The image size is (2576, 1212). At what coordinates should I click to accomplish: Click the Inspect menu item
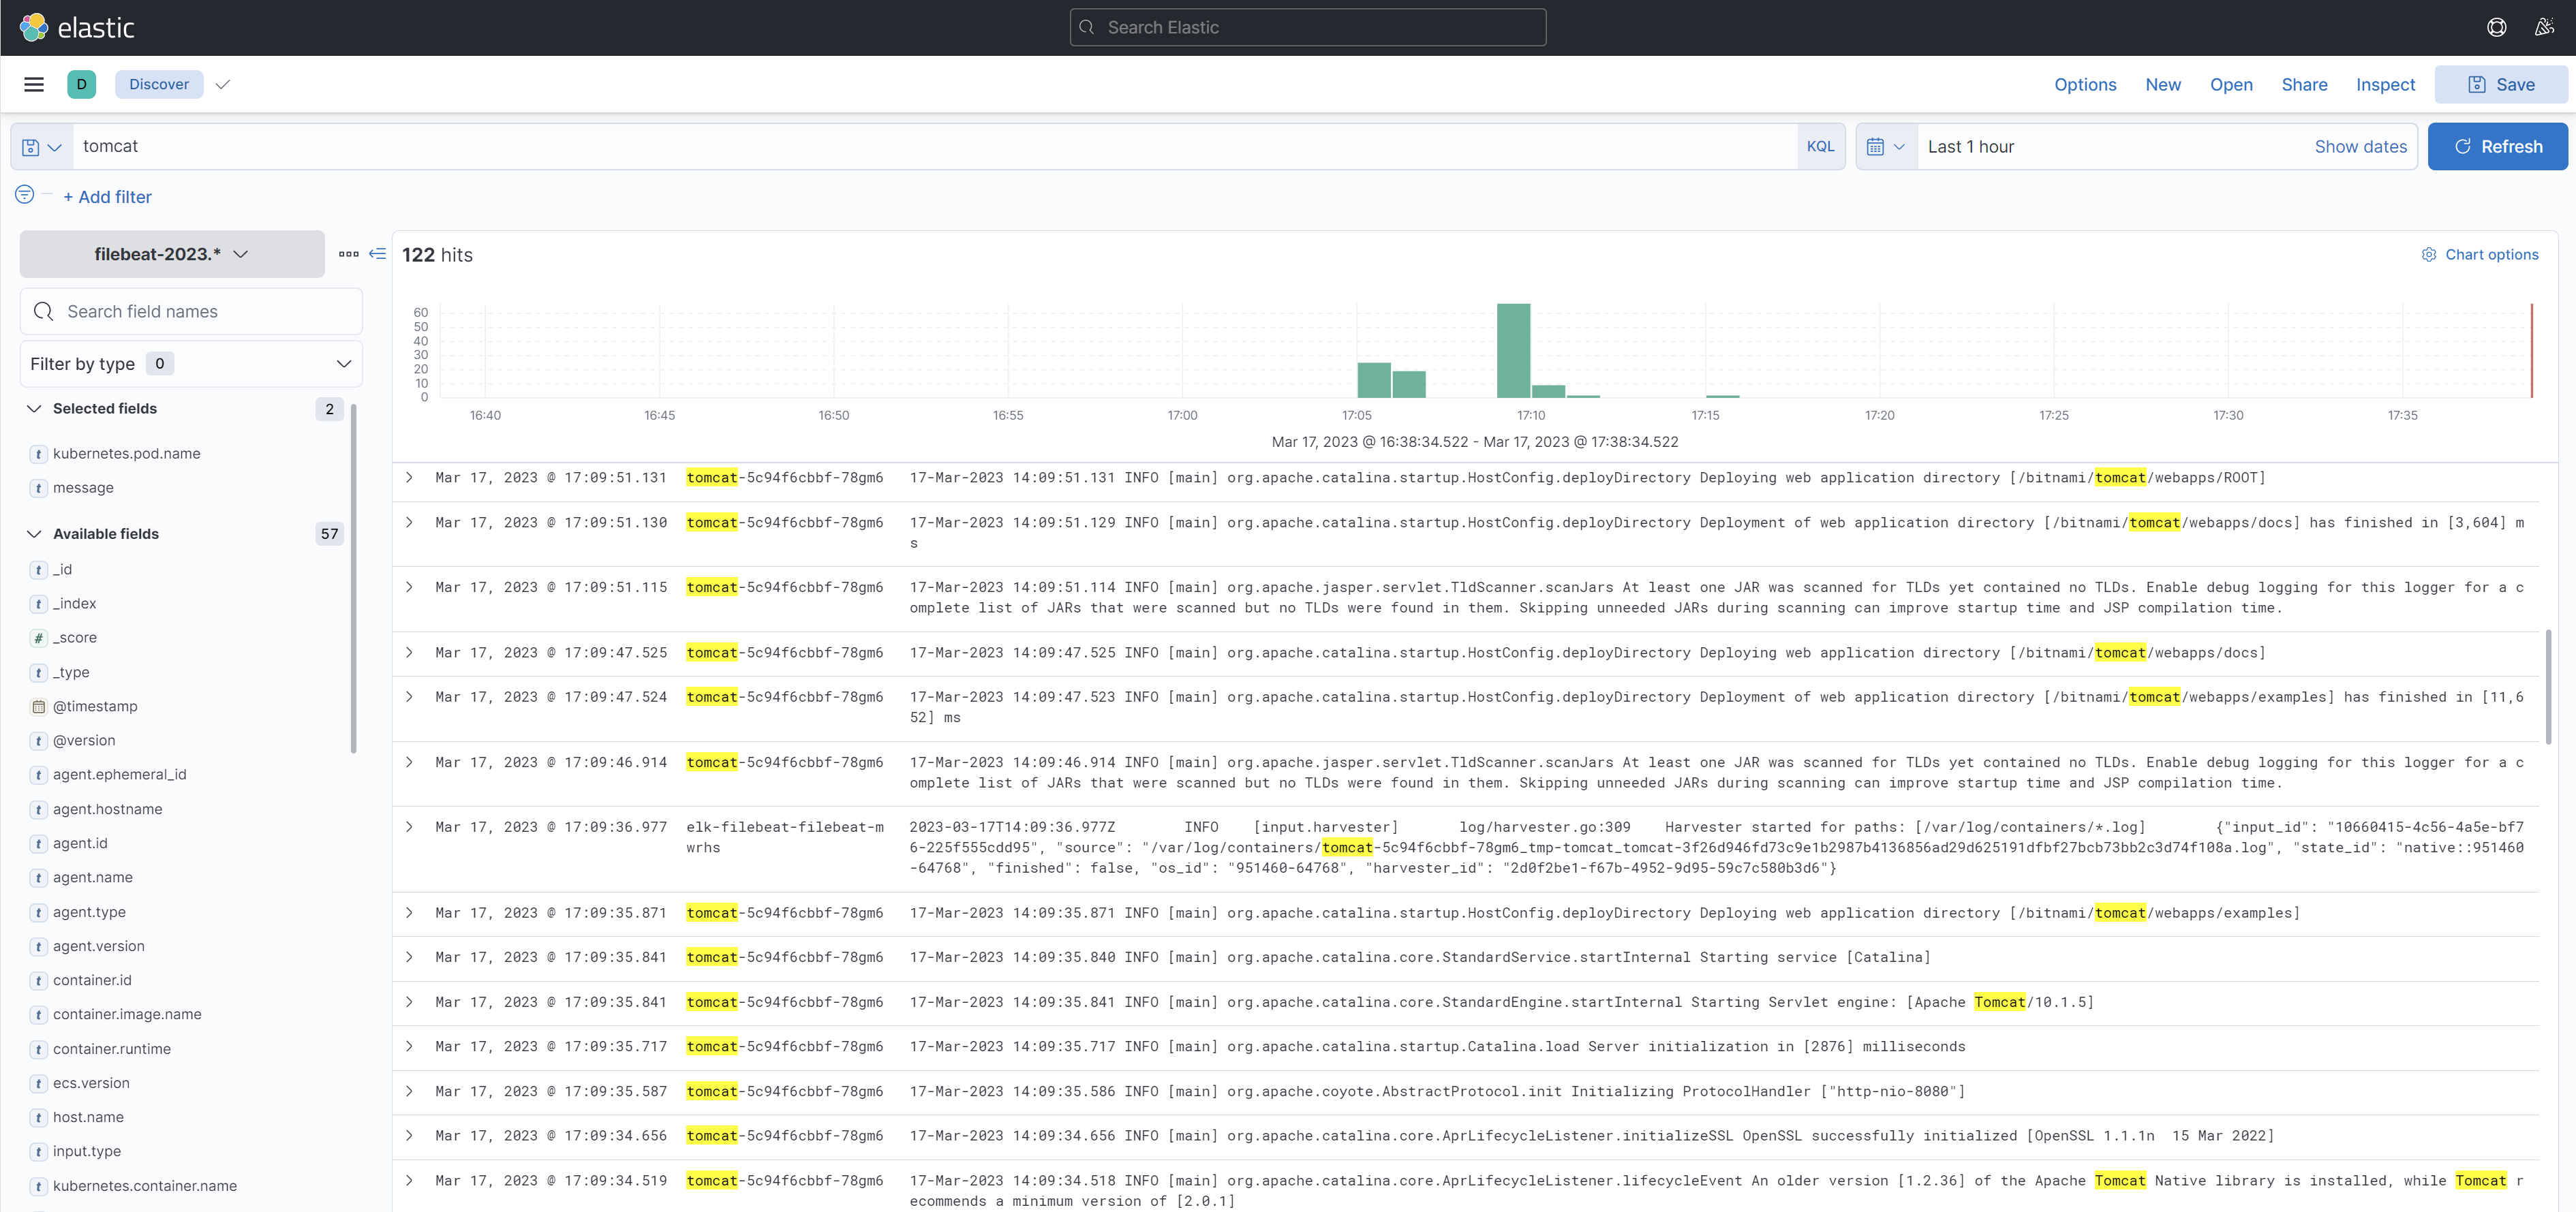pos(2385,84)
